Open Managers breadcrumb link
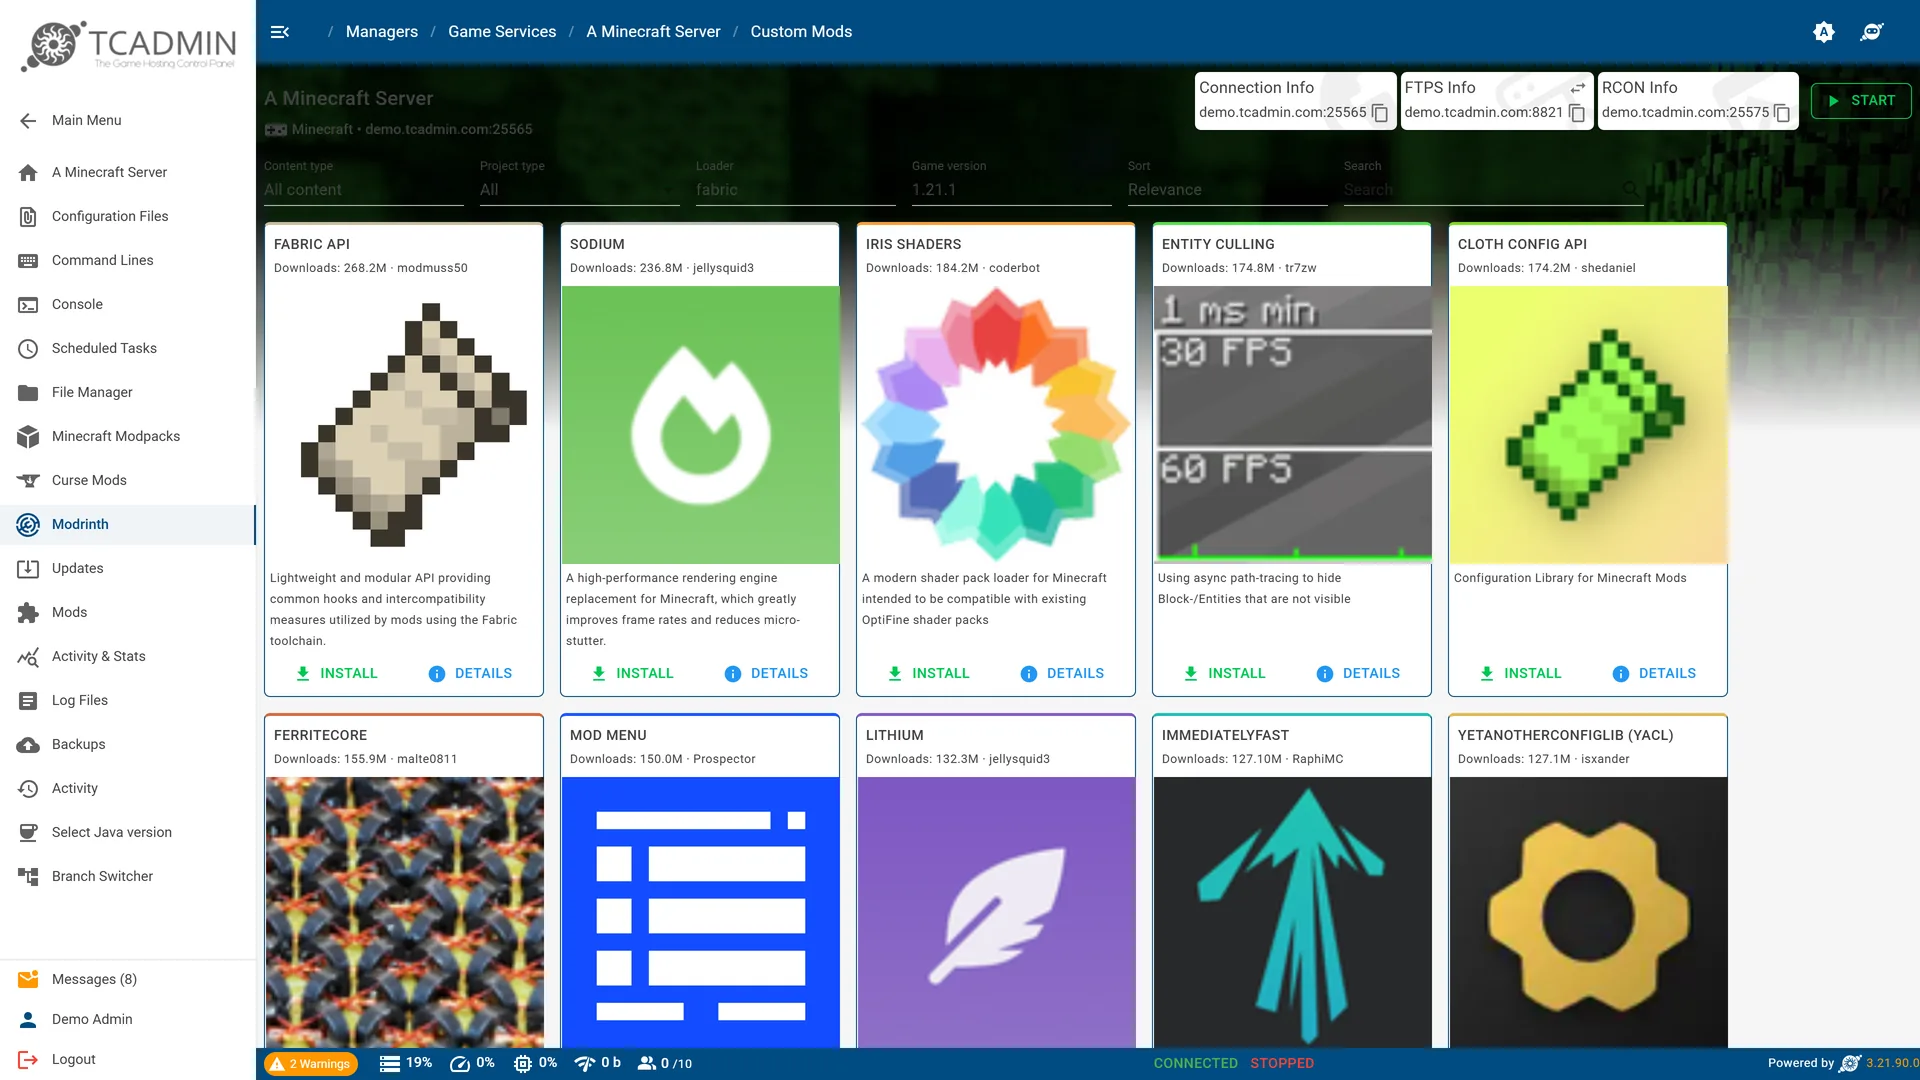1920x1080 pixels. 382,32
